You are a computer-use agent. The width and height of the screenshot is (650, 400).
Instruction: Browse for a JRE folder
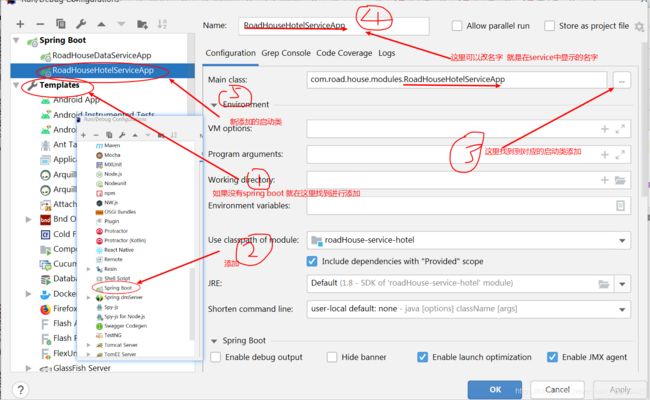point(604,284)
